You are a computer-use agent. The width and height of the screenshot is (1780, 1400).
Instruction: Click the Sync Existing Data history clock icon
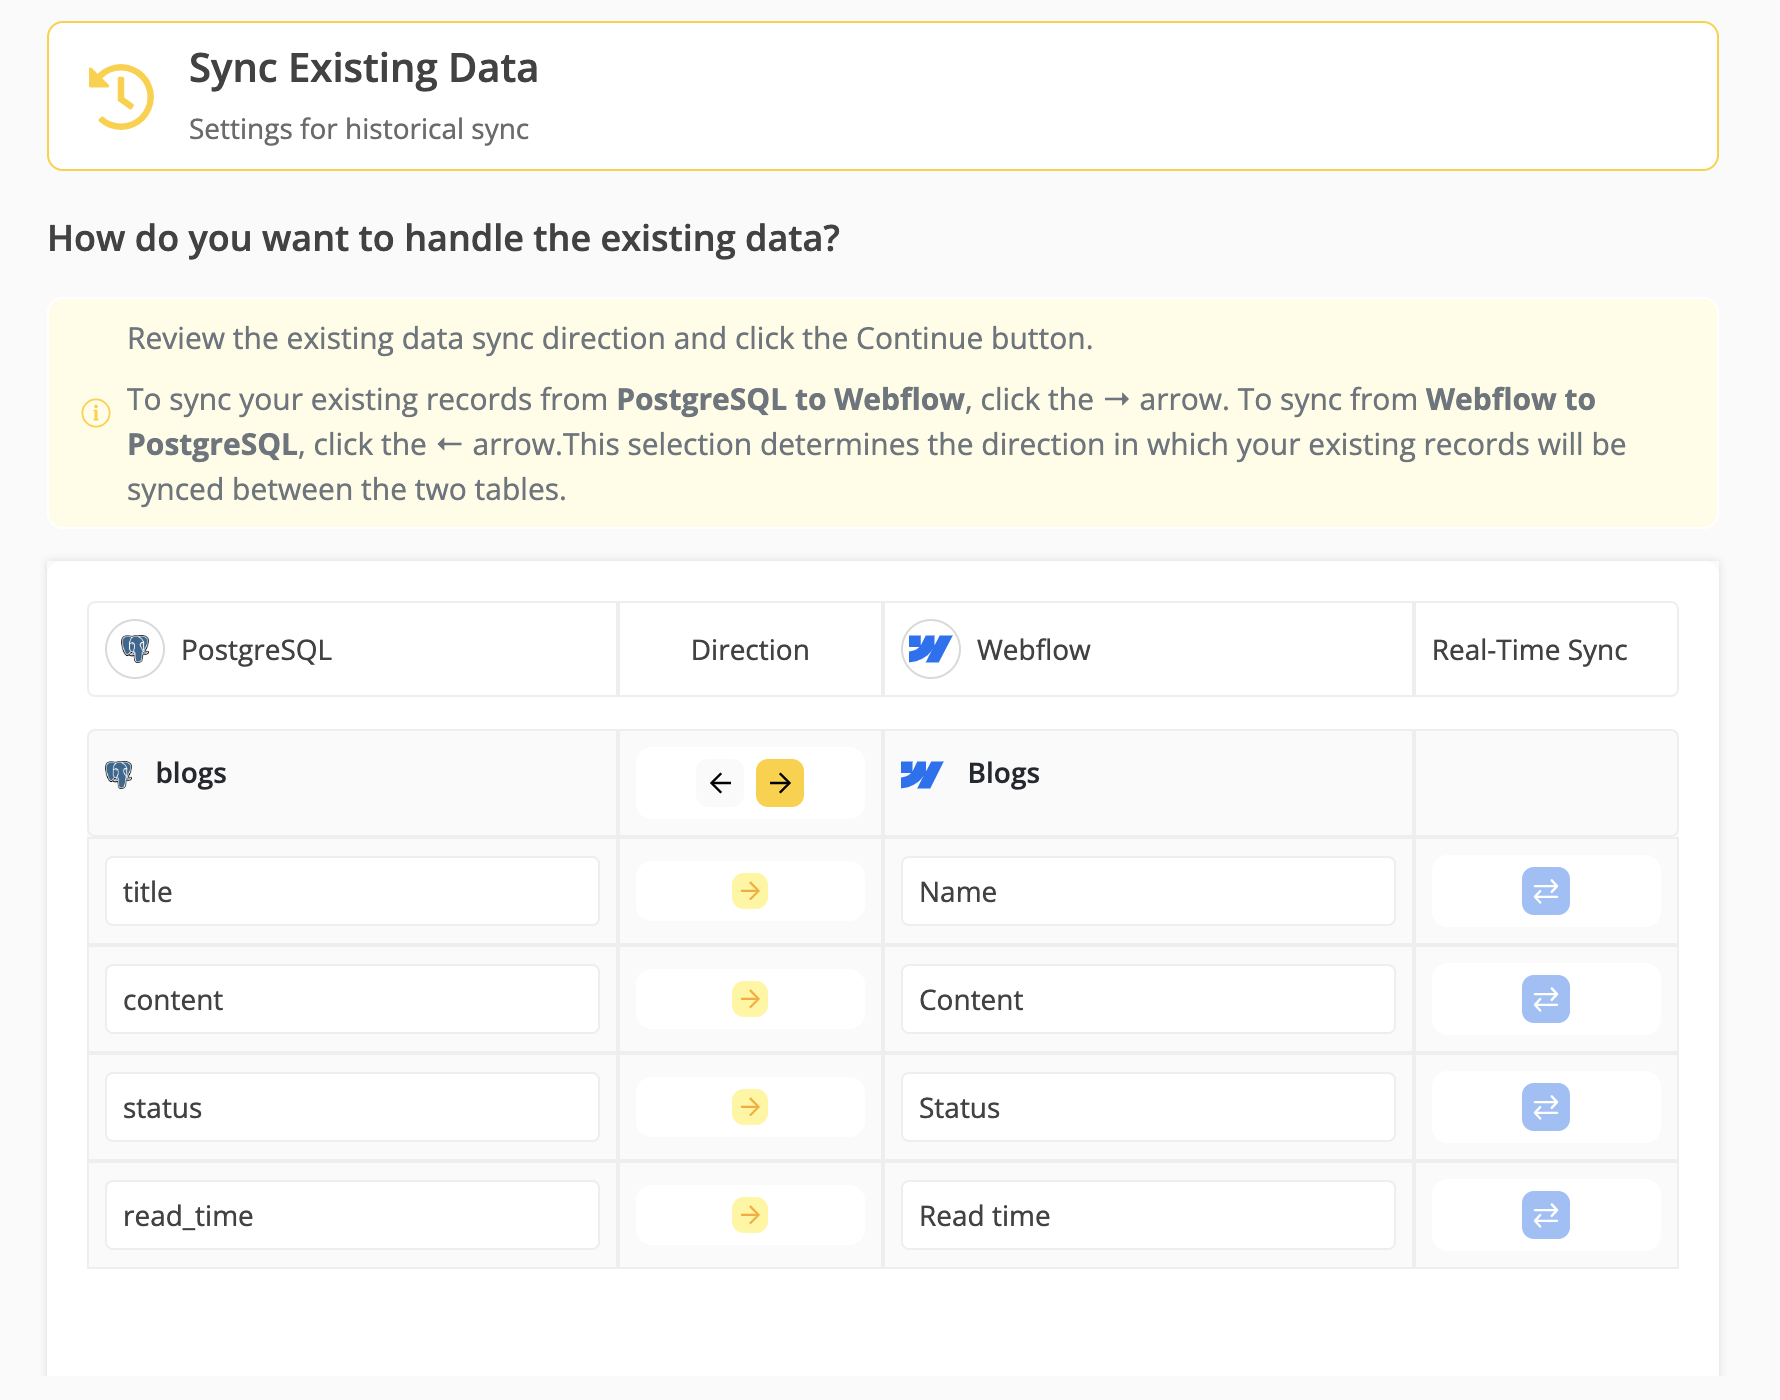[121, 97]
